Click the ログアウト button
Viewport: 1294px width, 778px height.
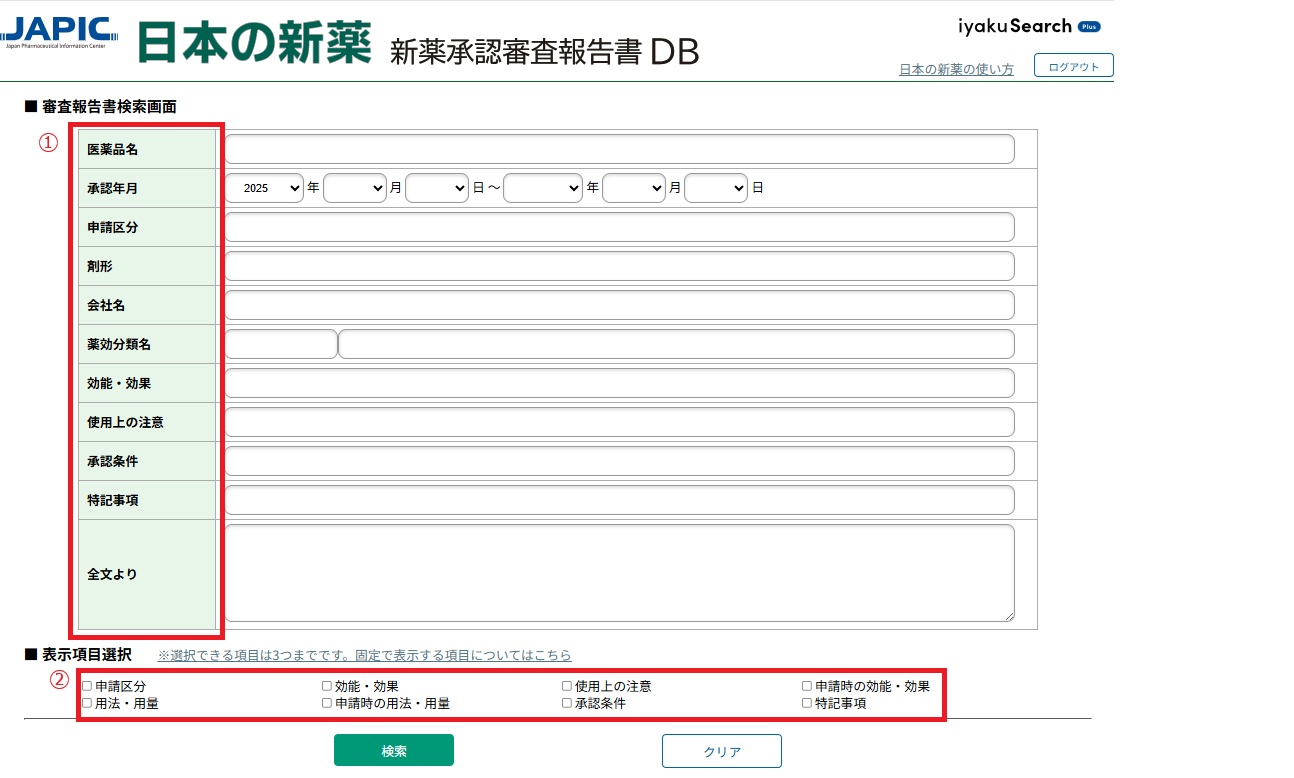(x=1074, y=66)
